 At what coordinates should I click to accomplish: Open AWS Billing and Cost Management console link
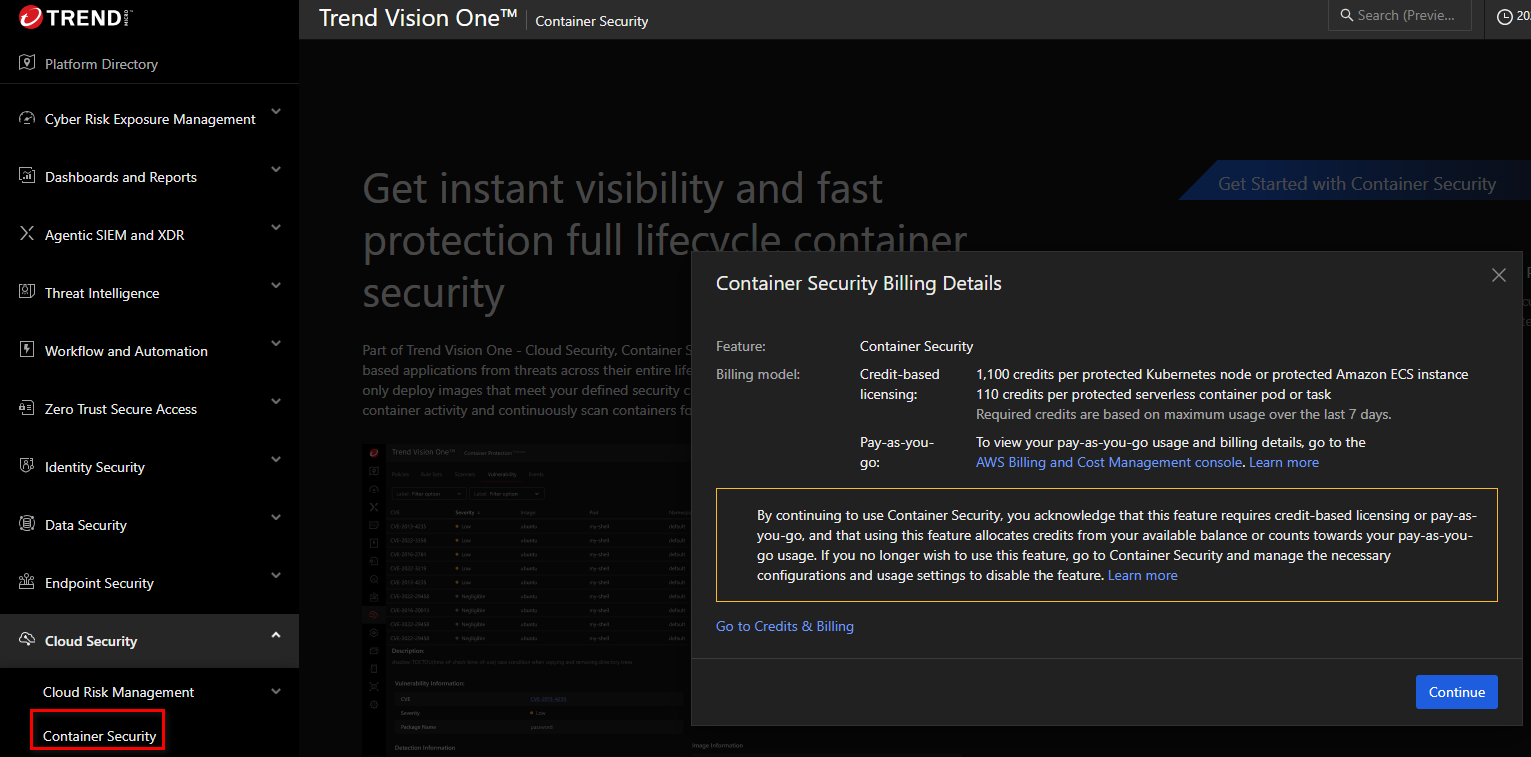point(1108,462)
